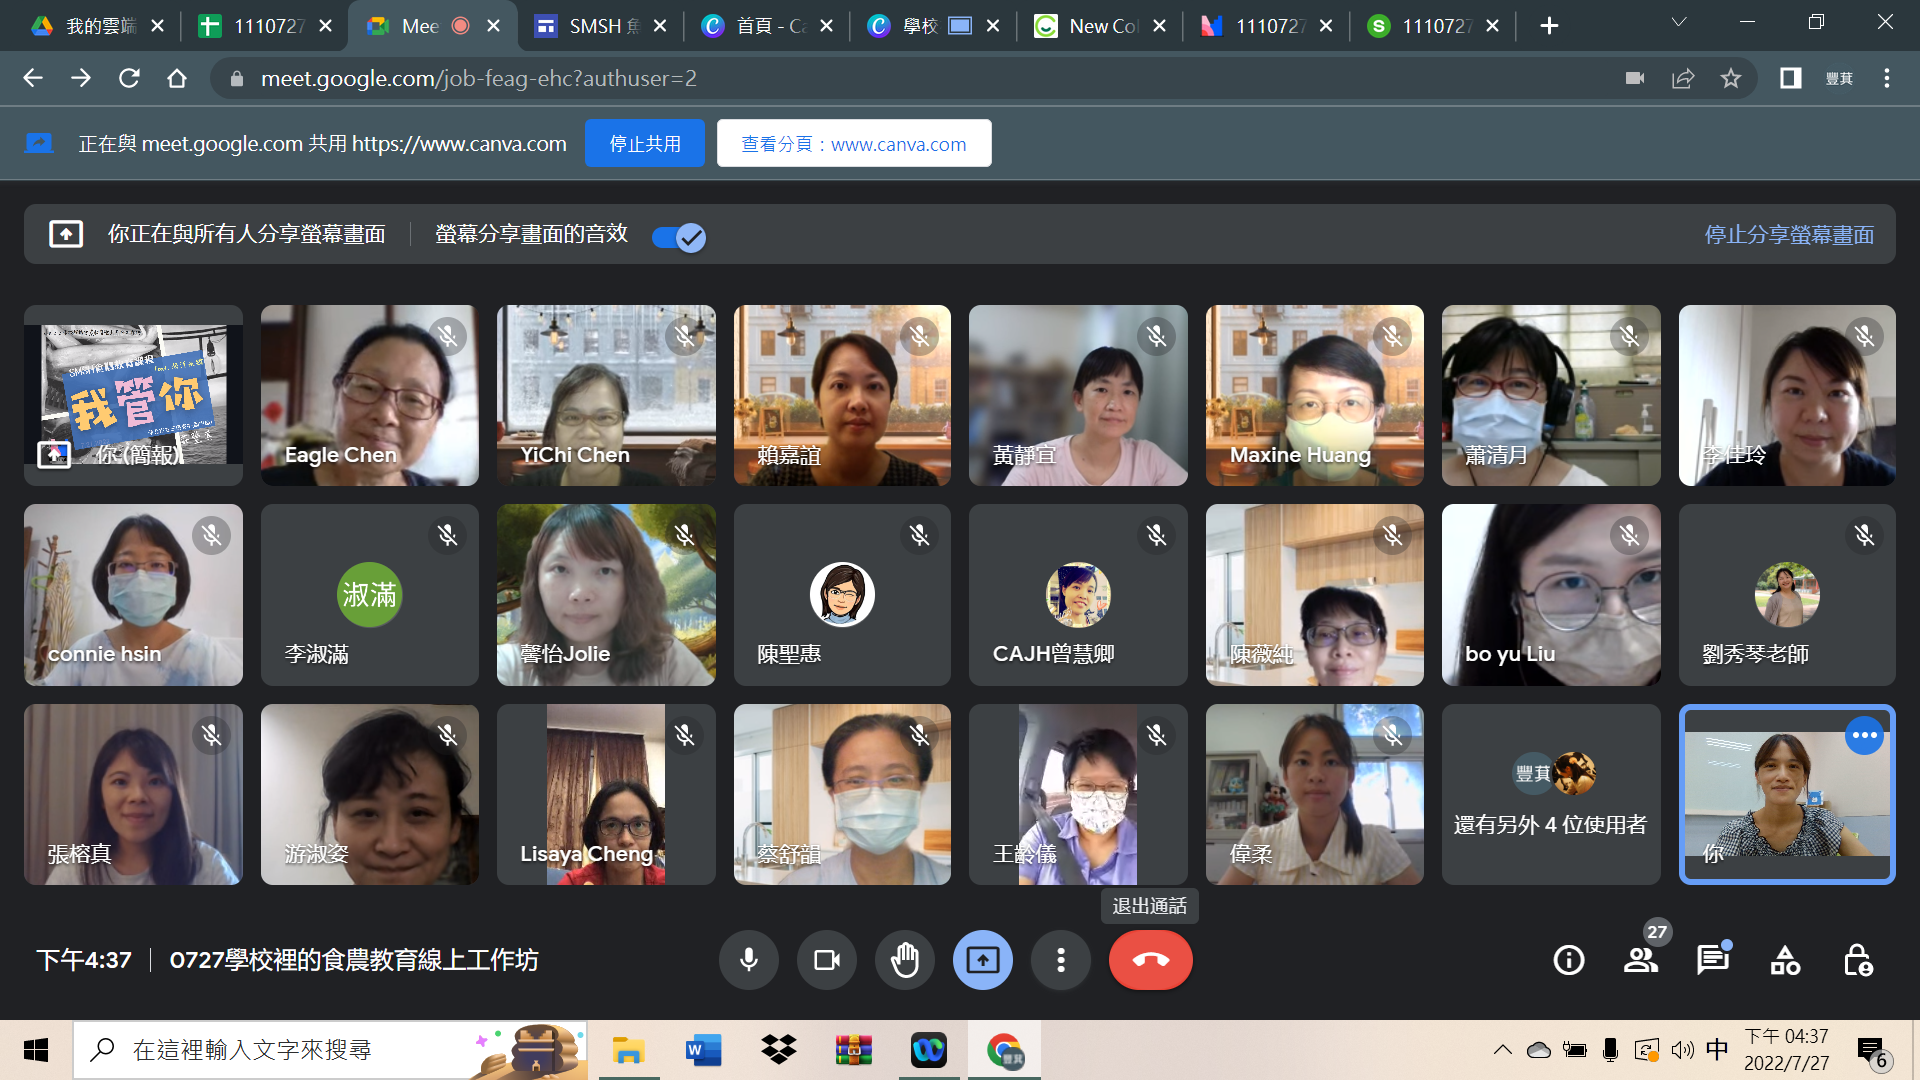The image size is (1920, 1080).
Task: Expand Chrome tab search chevron
Action: pyautogui.click(x=1679, y=23)
